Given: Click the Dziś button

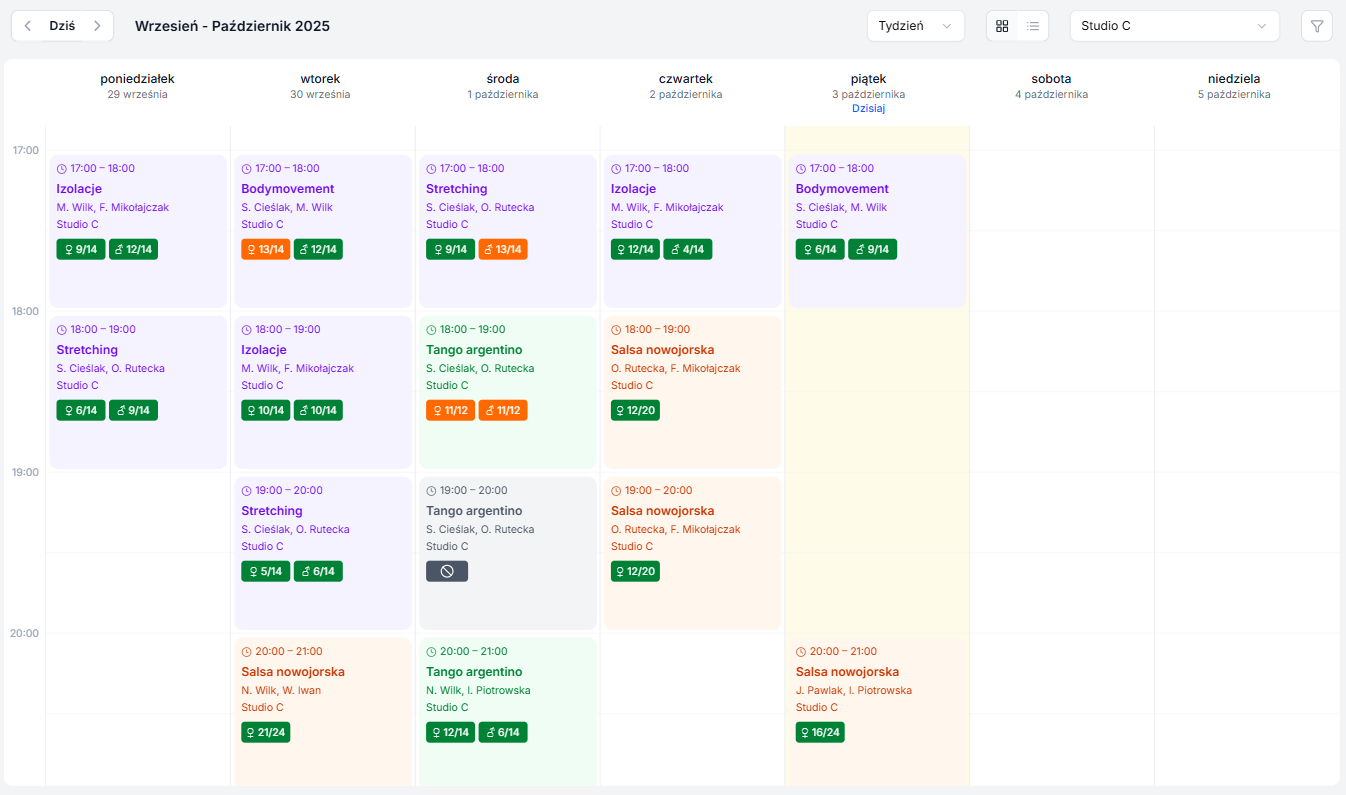Looking at the screenshot, I should [62, 26].
